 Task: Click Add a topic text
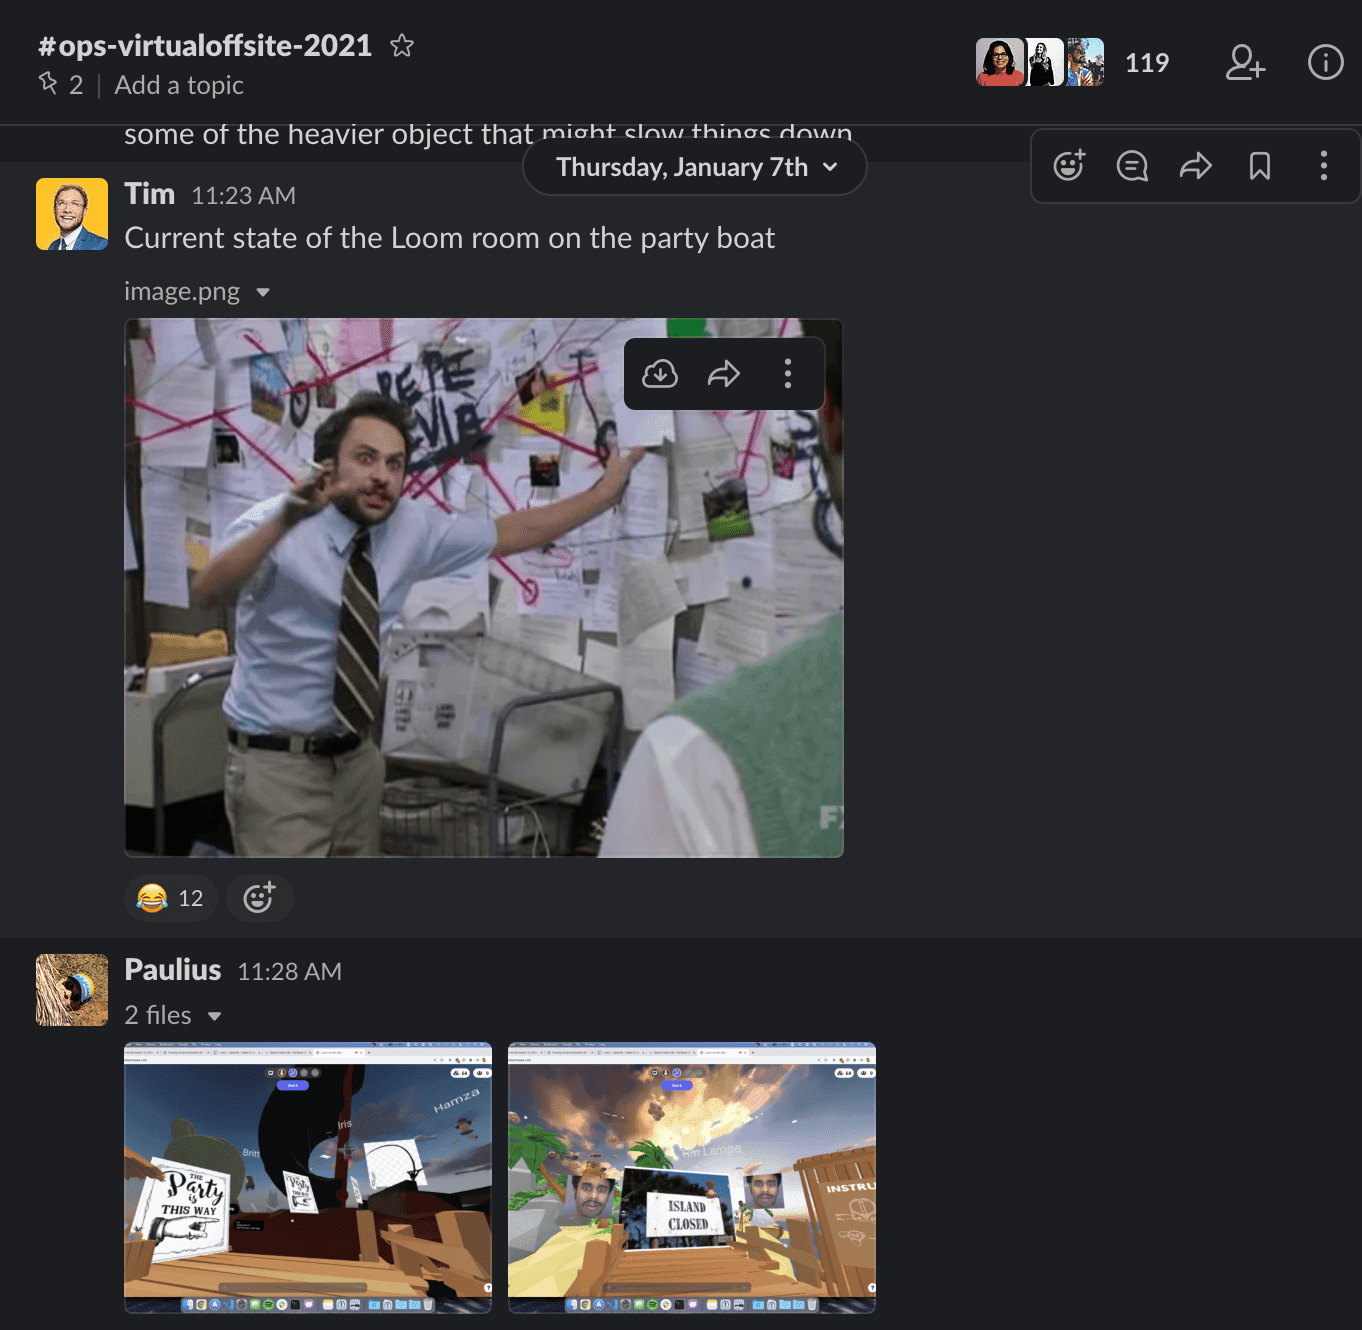179,85
